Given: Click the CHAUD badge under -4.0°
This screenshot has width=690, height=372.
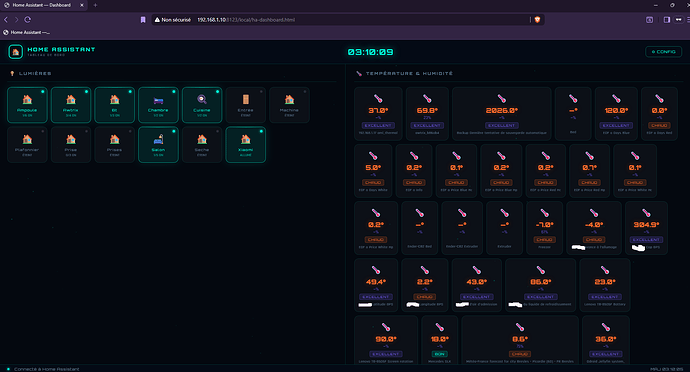Looking at the screenshot, I should pyautogui.click(x=594, y=240).
